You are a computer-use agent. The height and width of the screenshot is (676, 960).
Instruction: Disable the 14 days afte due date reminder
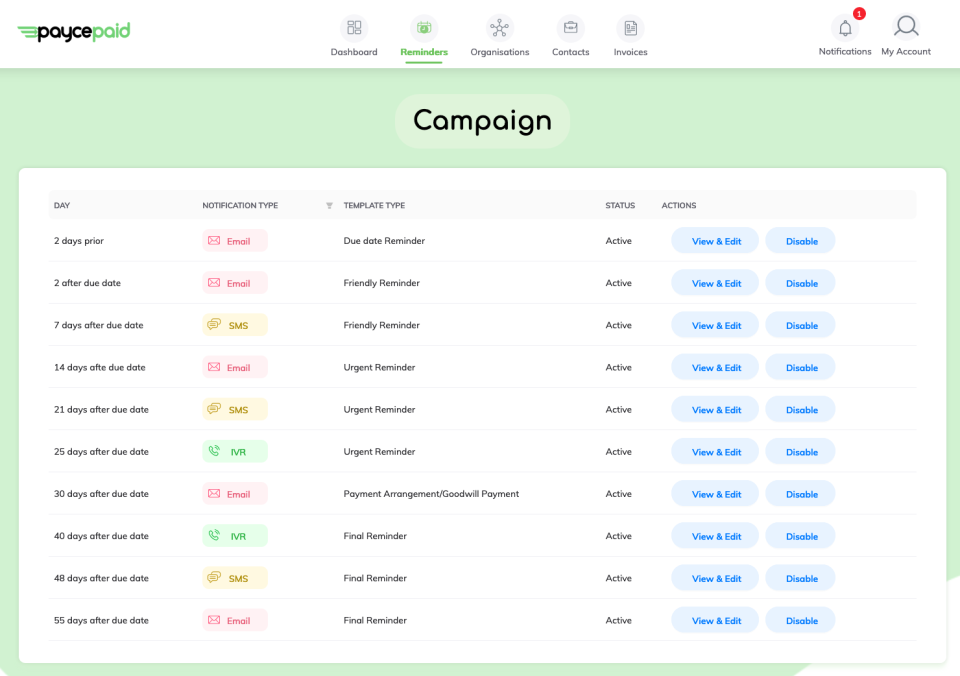[801, 367]
